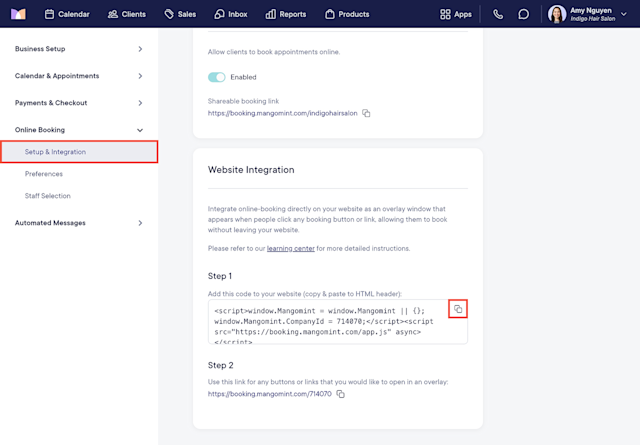
Task: Click the Step 2 heading
Action: [220, 365]
